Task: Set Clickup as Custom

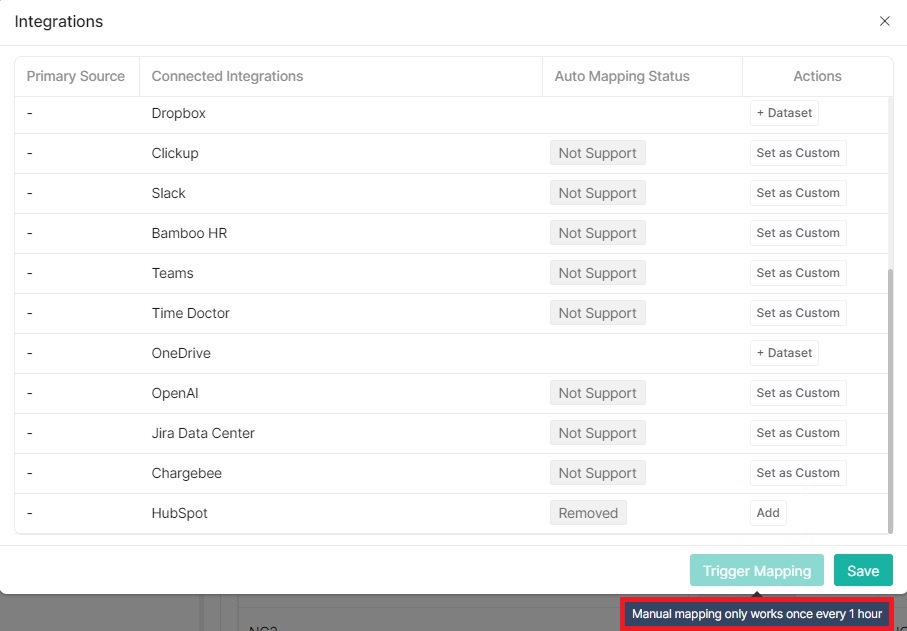Action: pyautogui.click(x=797, y=153)
